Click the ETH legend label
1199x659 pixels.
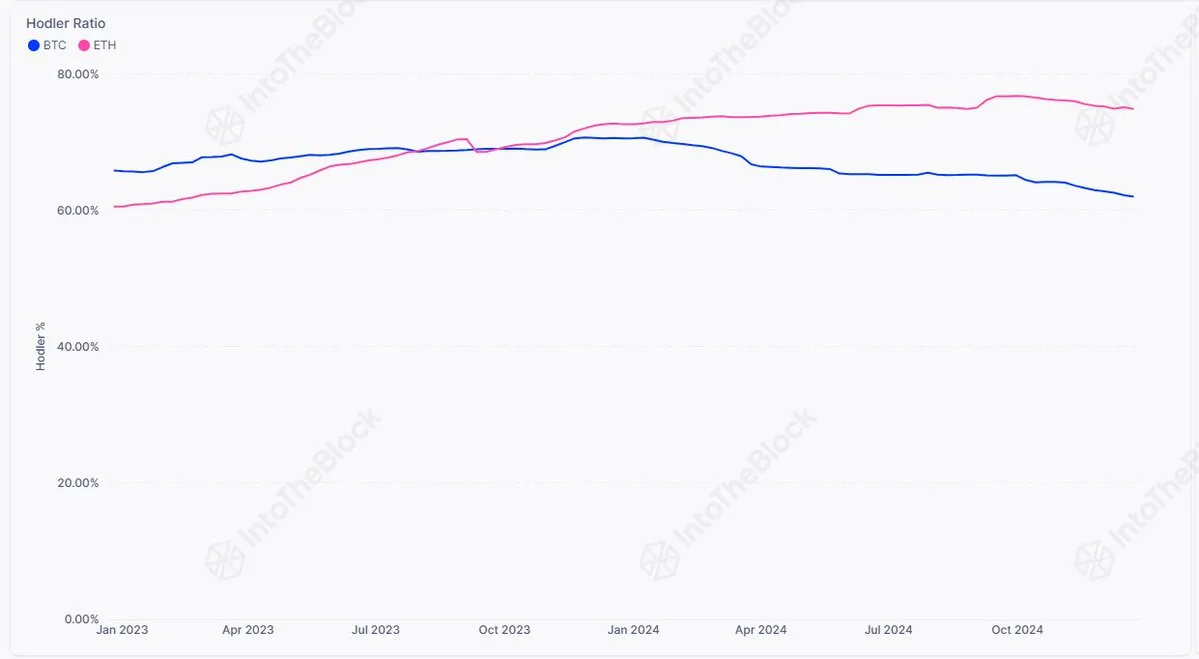point(105,45)
